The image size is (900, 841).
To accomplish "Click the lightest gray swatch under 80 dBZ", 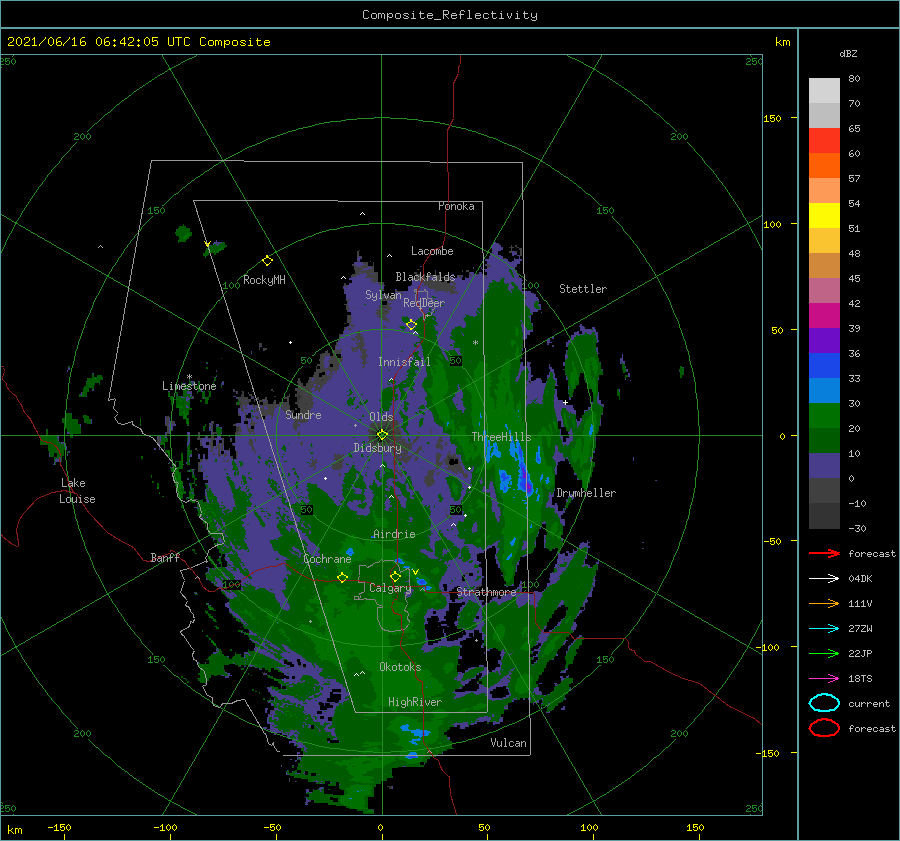I will (824, 91).
